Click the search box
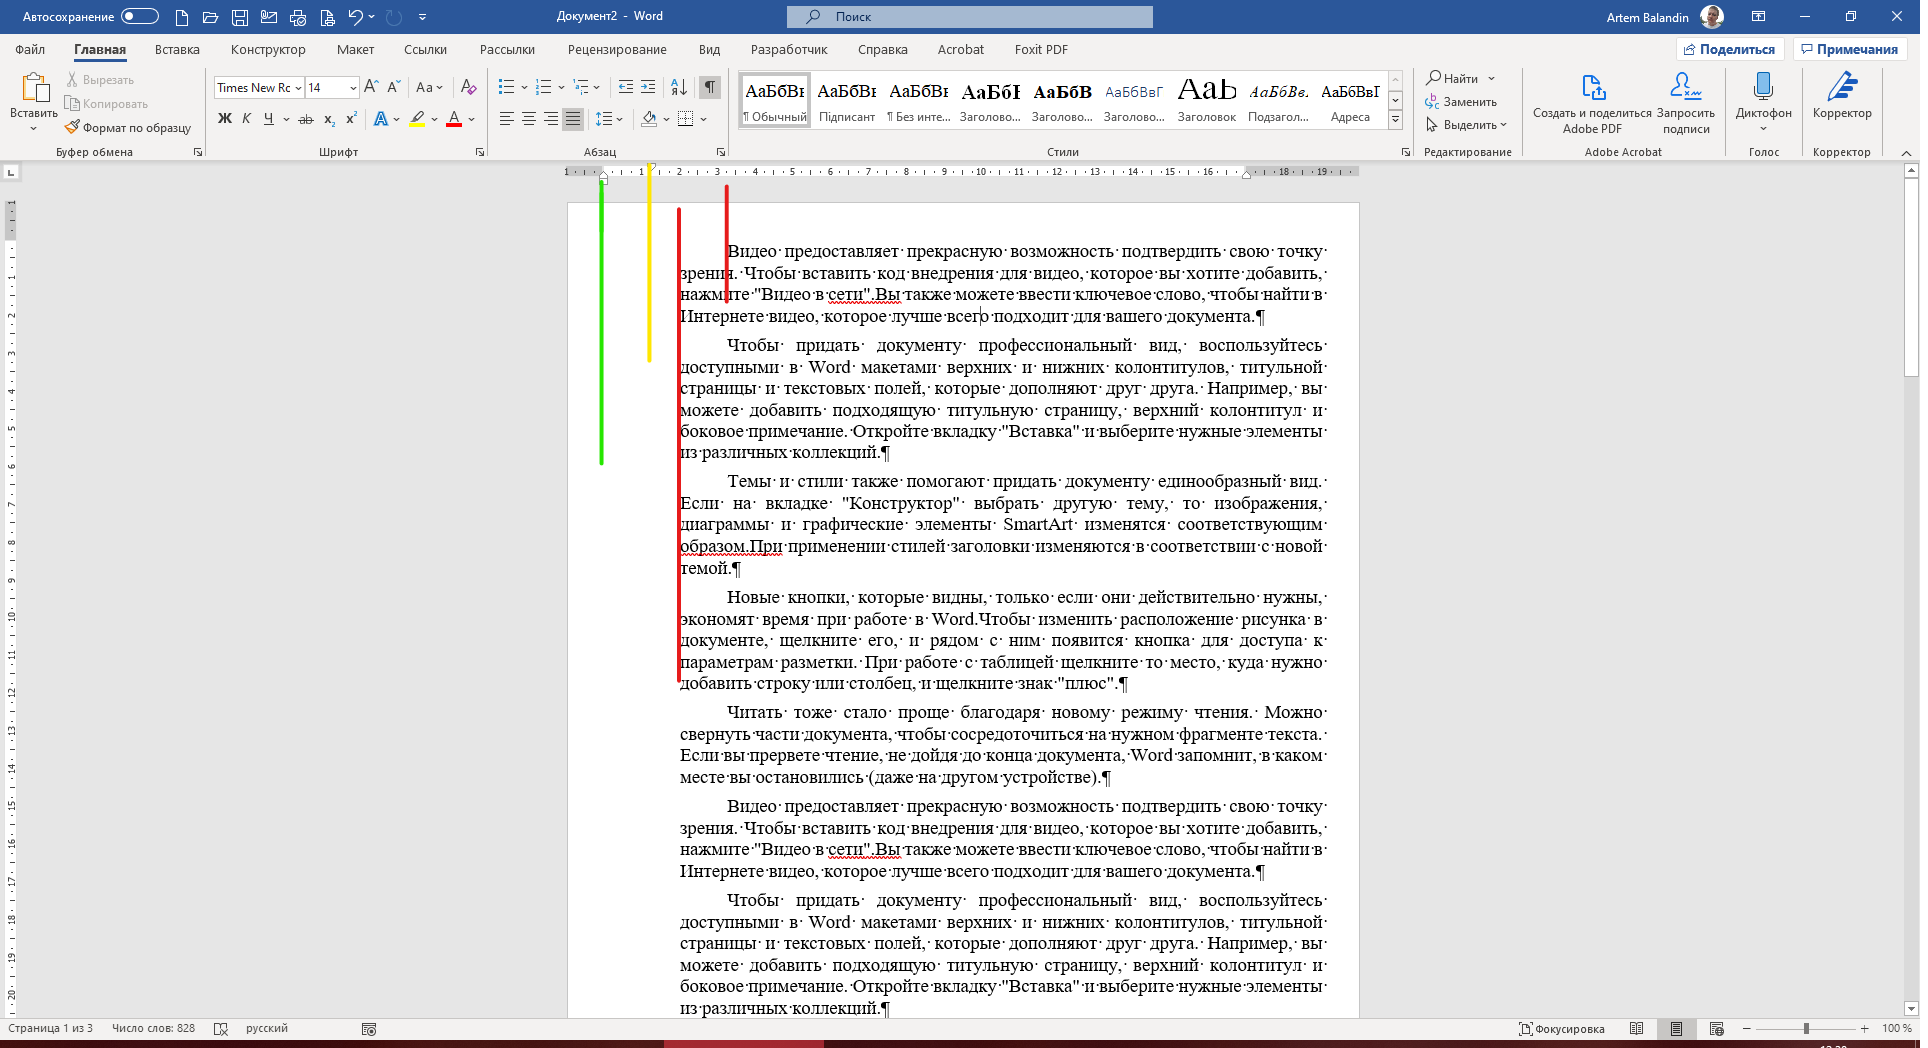The width and height of the screenshot is (1928, 1048). [x=970, y=17]
